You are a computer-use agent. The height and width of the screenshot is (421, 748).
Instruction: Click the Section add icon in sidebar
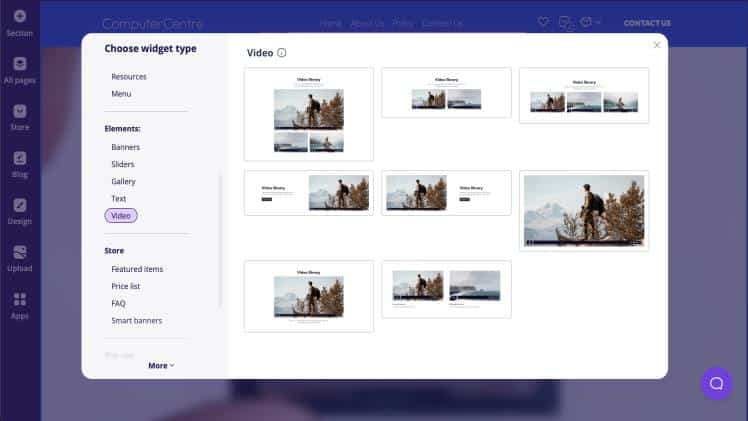click(x=20, y=17)
